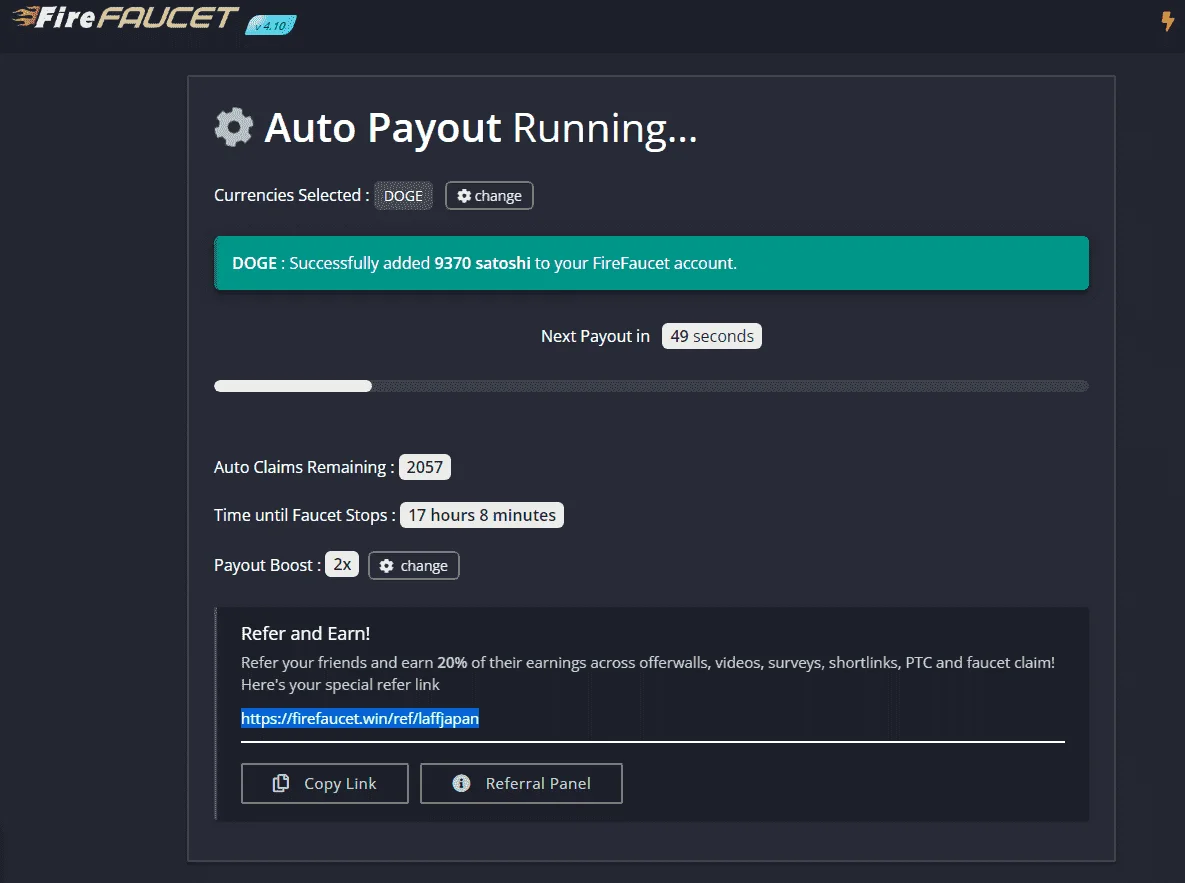Click the Next Payout in label

(596, 336)
